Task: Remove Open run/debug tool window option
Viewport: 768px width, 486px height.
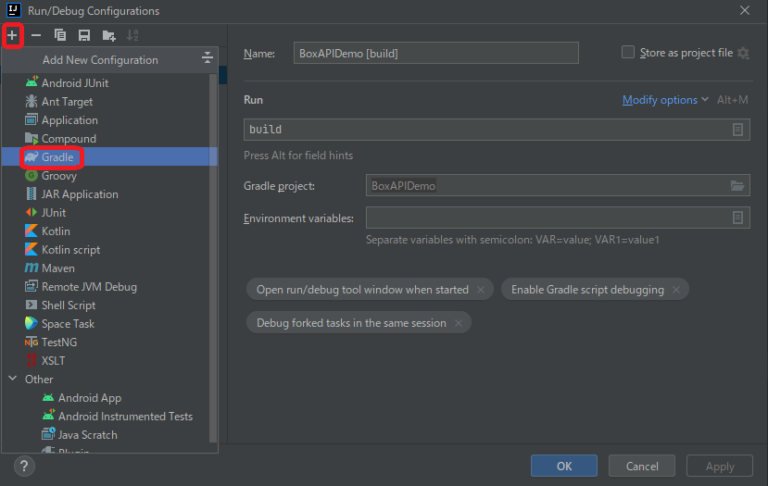Action: [481, 290]
